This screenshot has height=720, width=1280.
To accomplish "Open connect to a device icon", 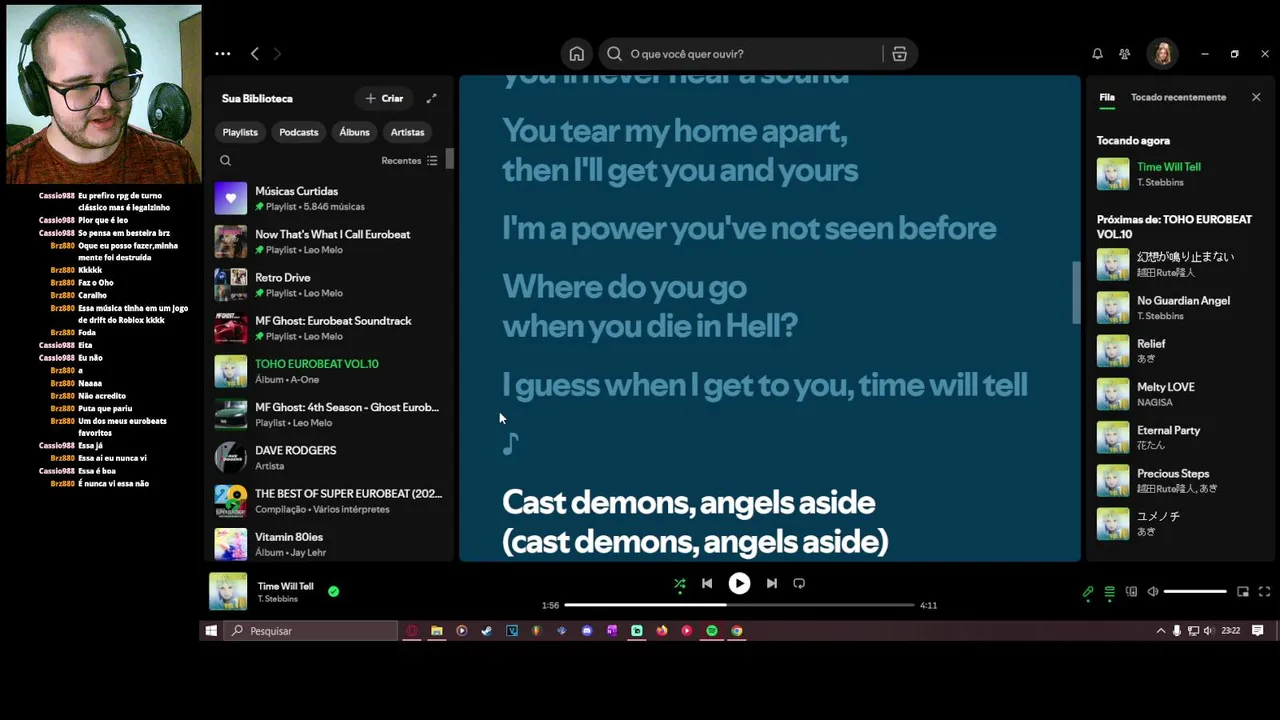I will coord(1131,592).
